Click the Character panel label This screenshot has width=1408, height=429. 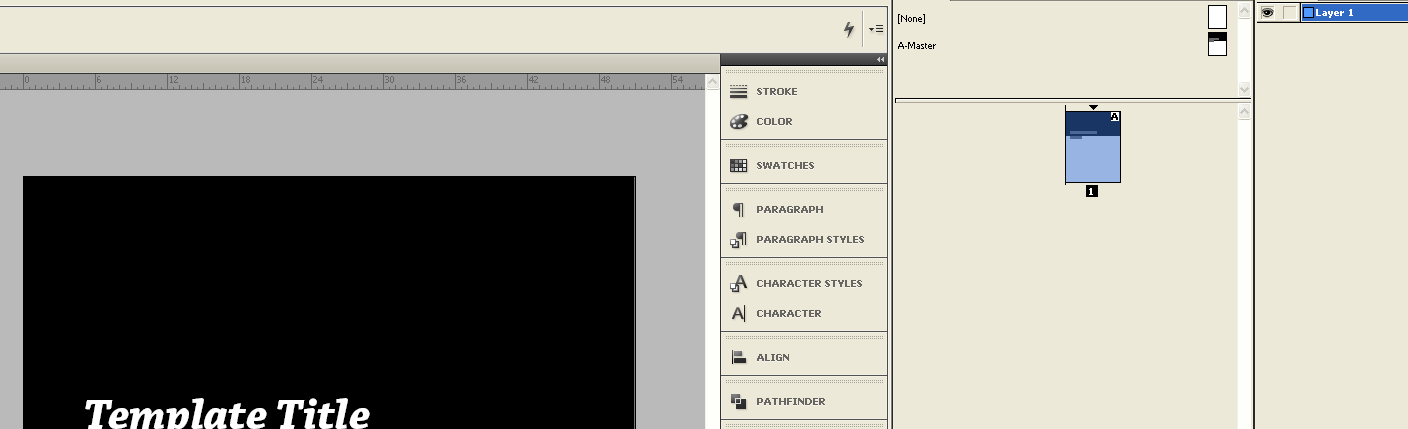789,314
